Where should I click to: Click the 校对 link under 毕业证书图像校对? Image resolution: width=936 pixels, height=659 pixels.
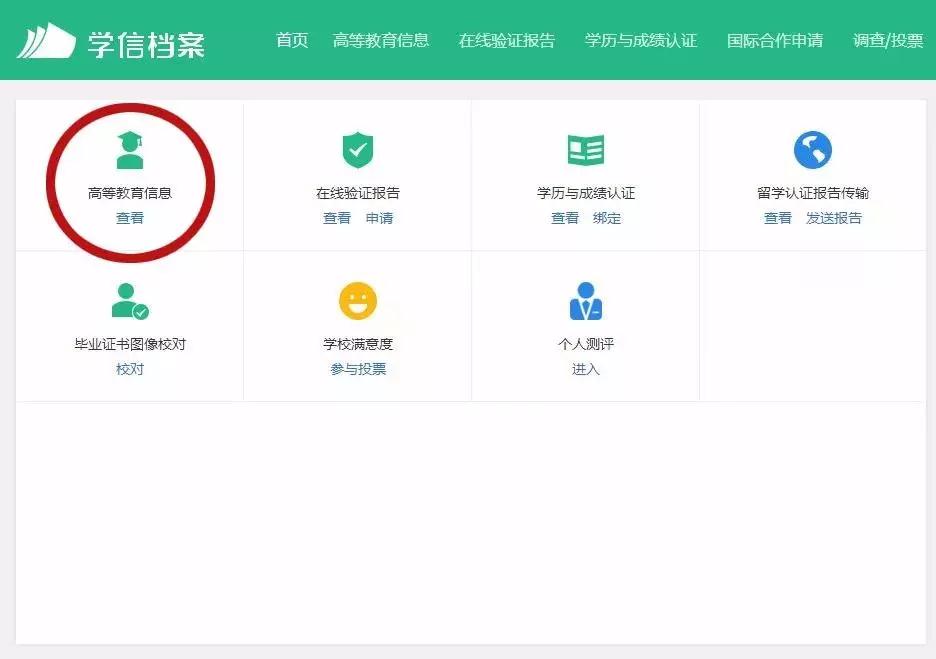pyautogui.click(x=130, y=369)
